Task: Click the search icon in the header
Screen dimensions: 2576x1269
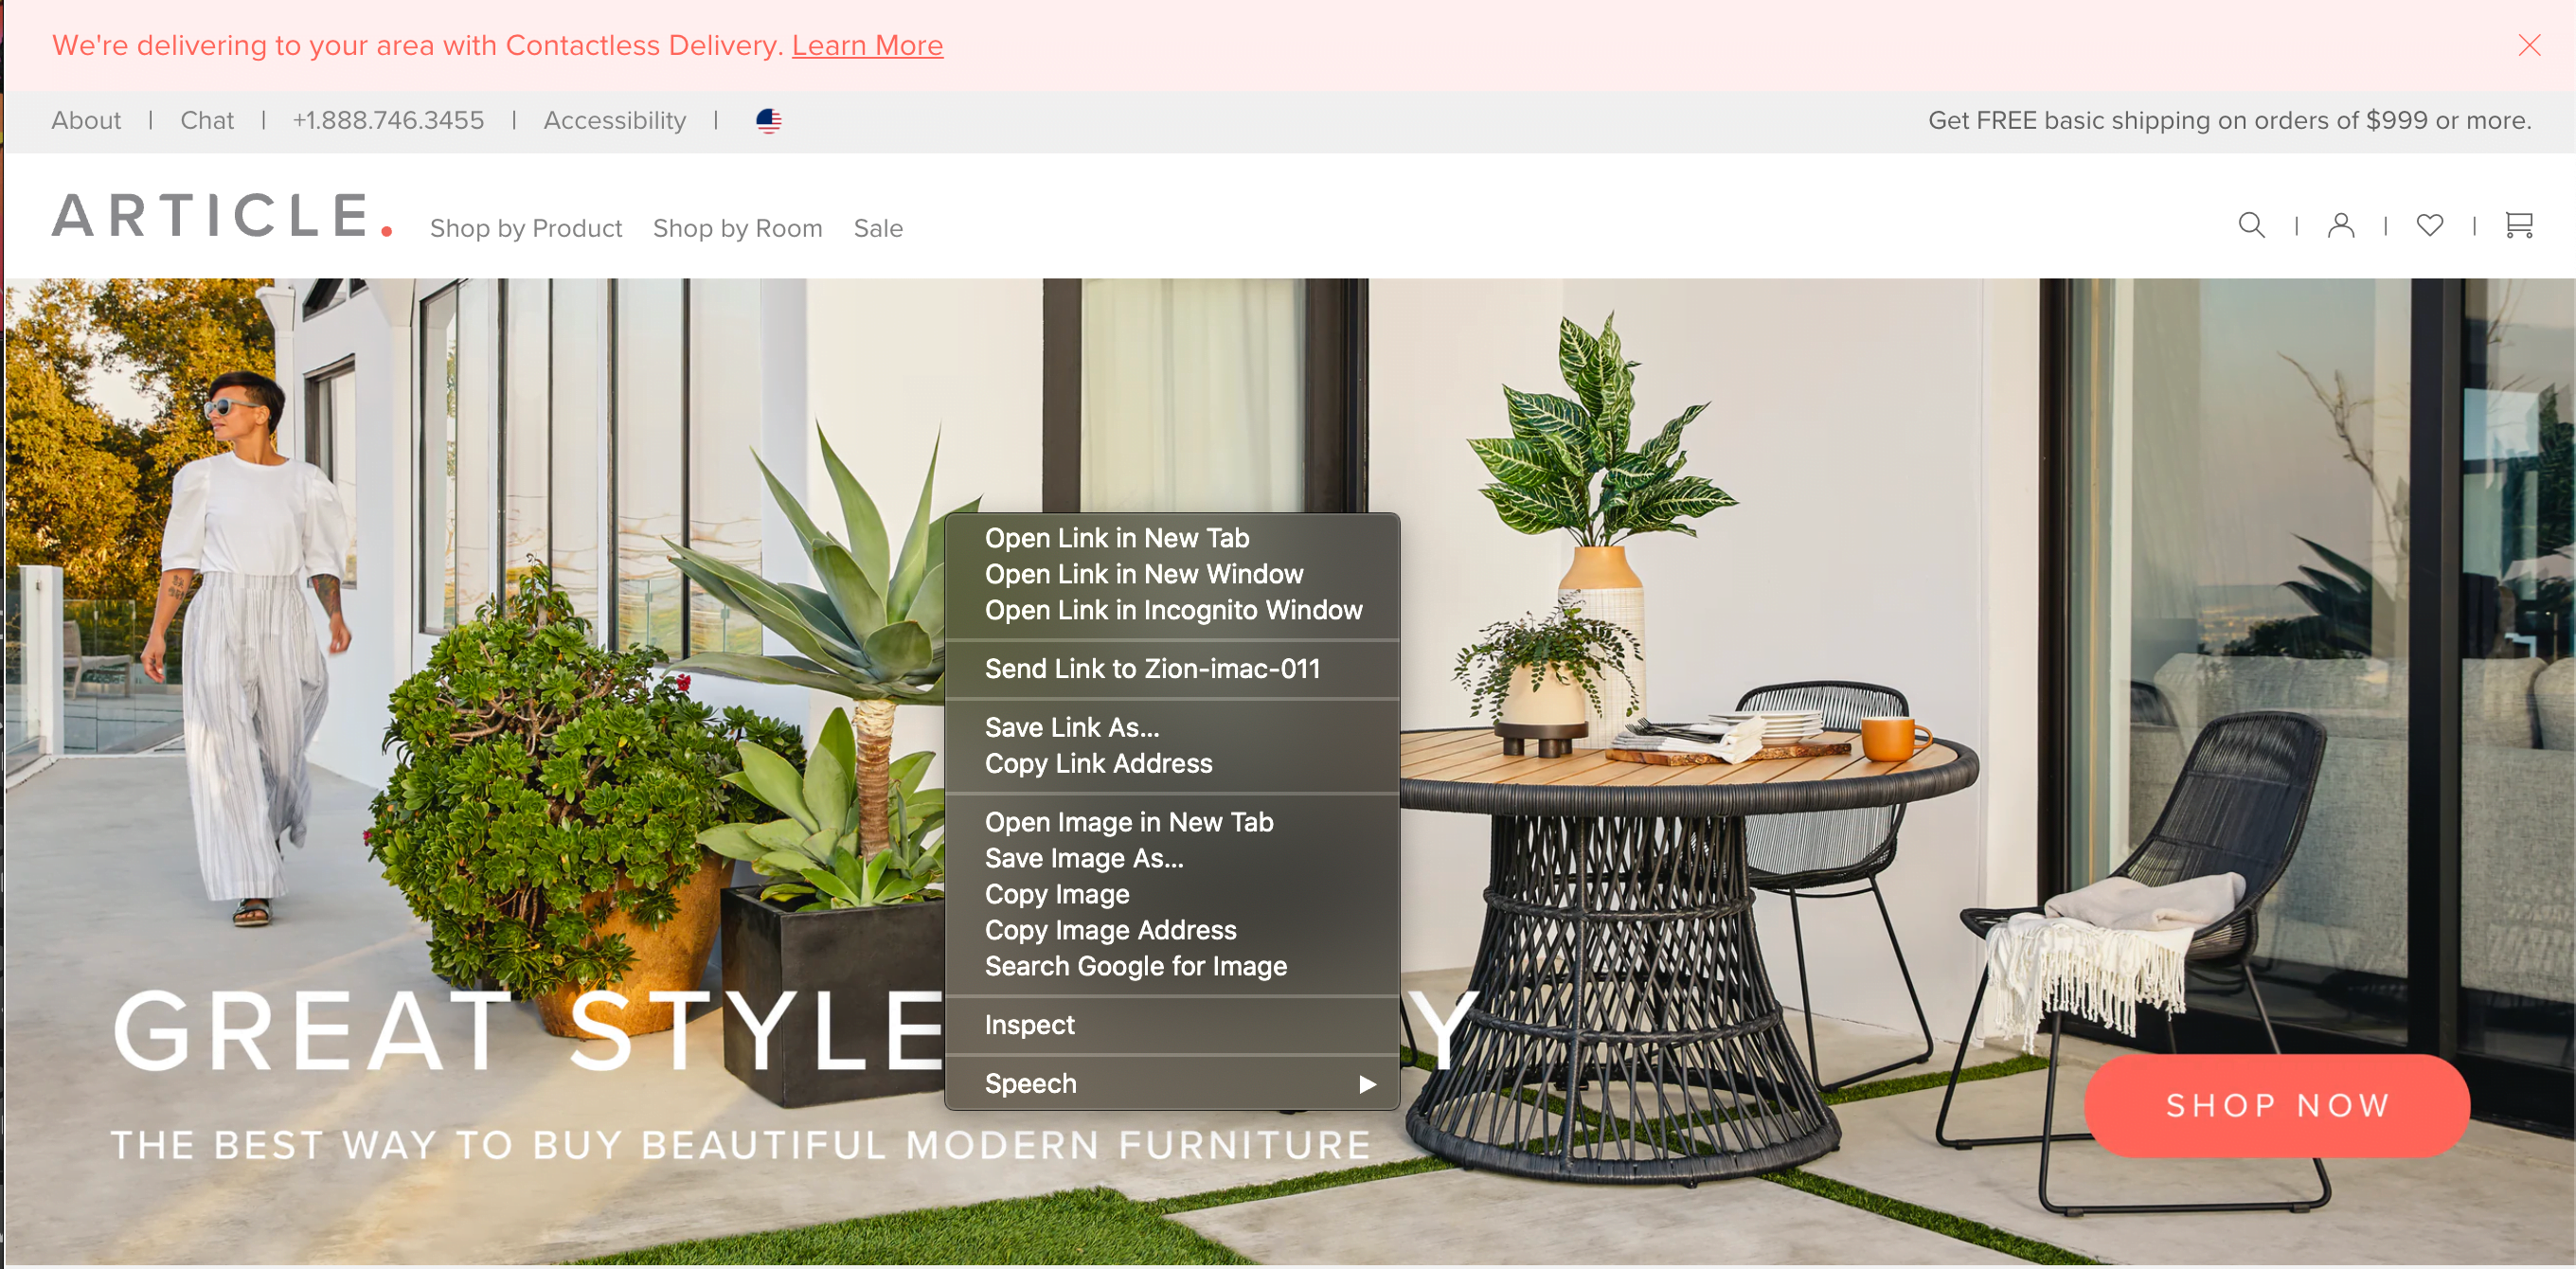Action: click(2251, 227)
